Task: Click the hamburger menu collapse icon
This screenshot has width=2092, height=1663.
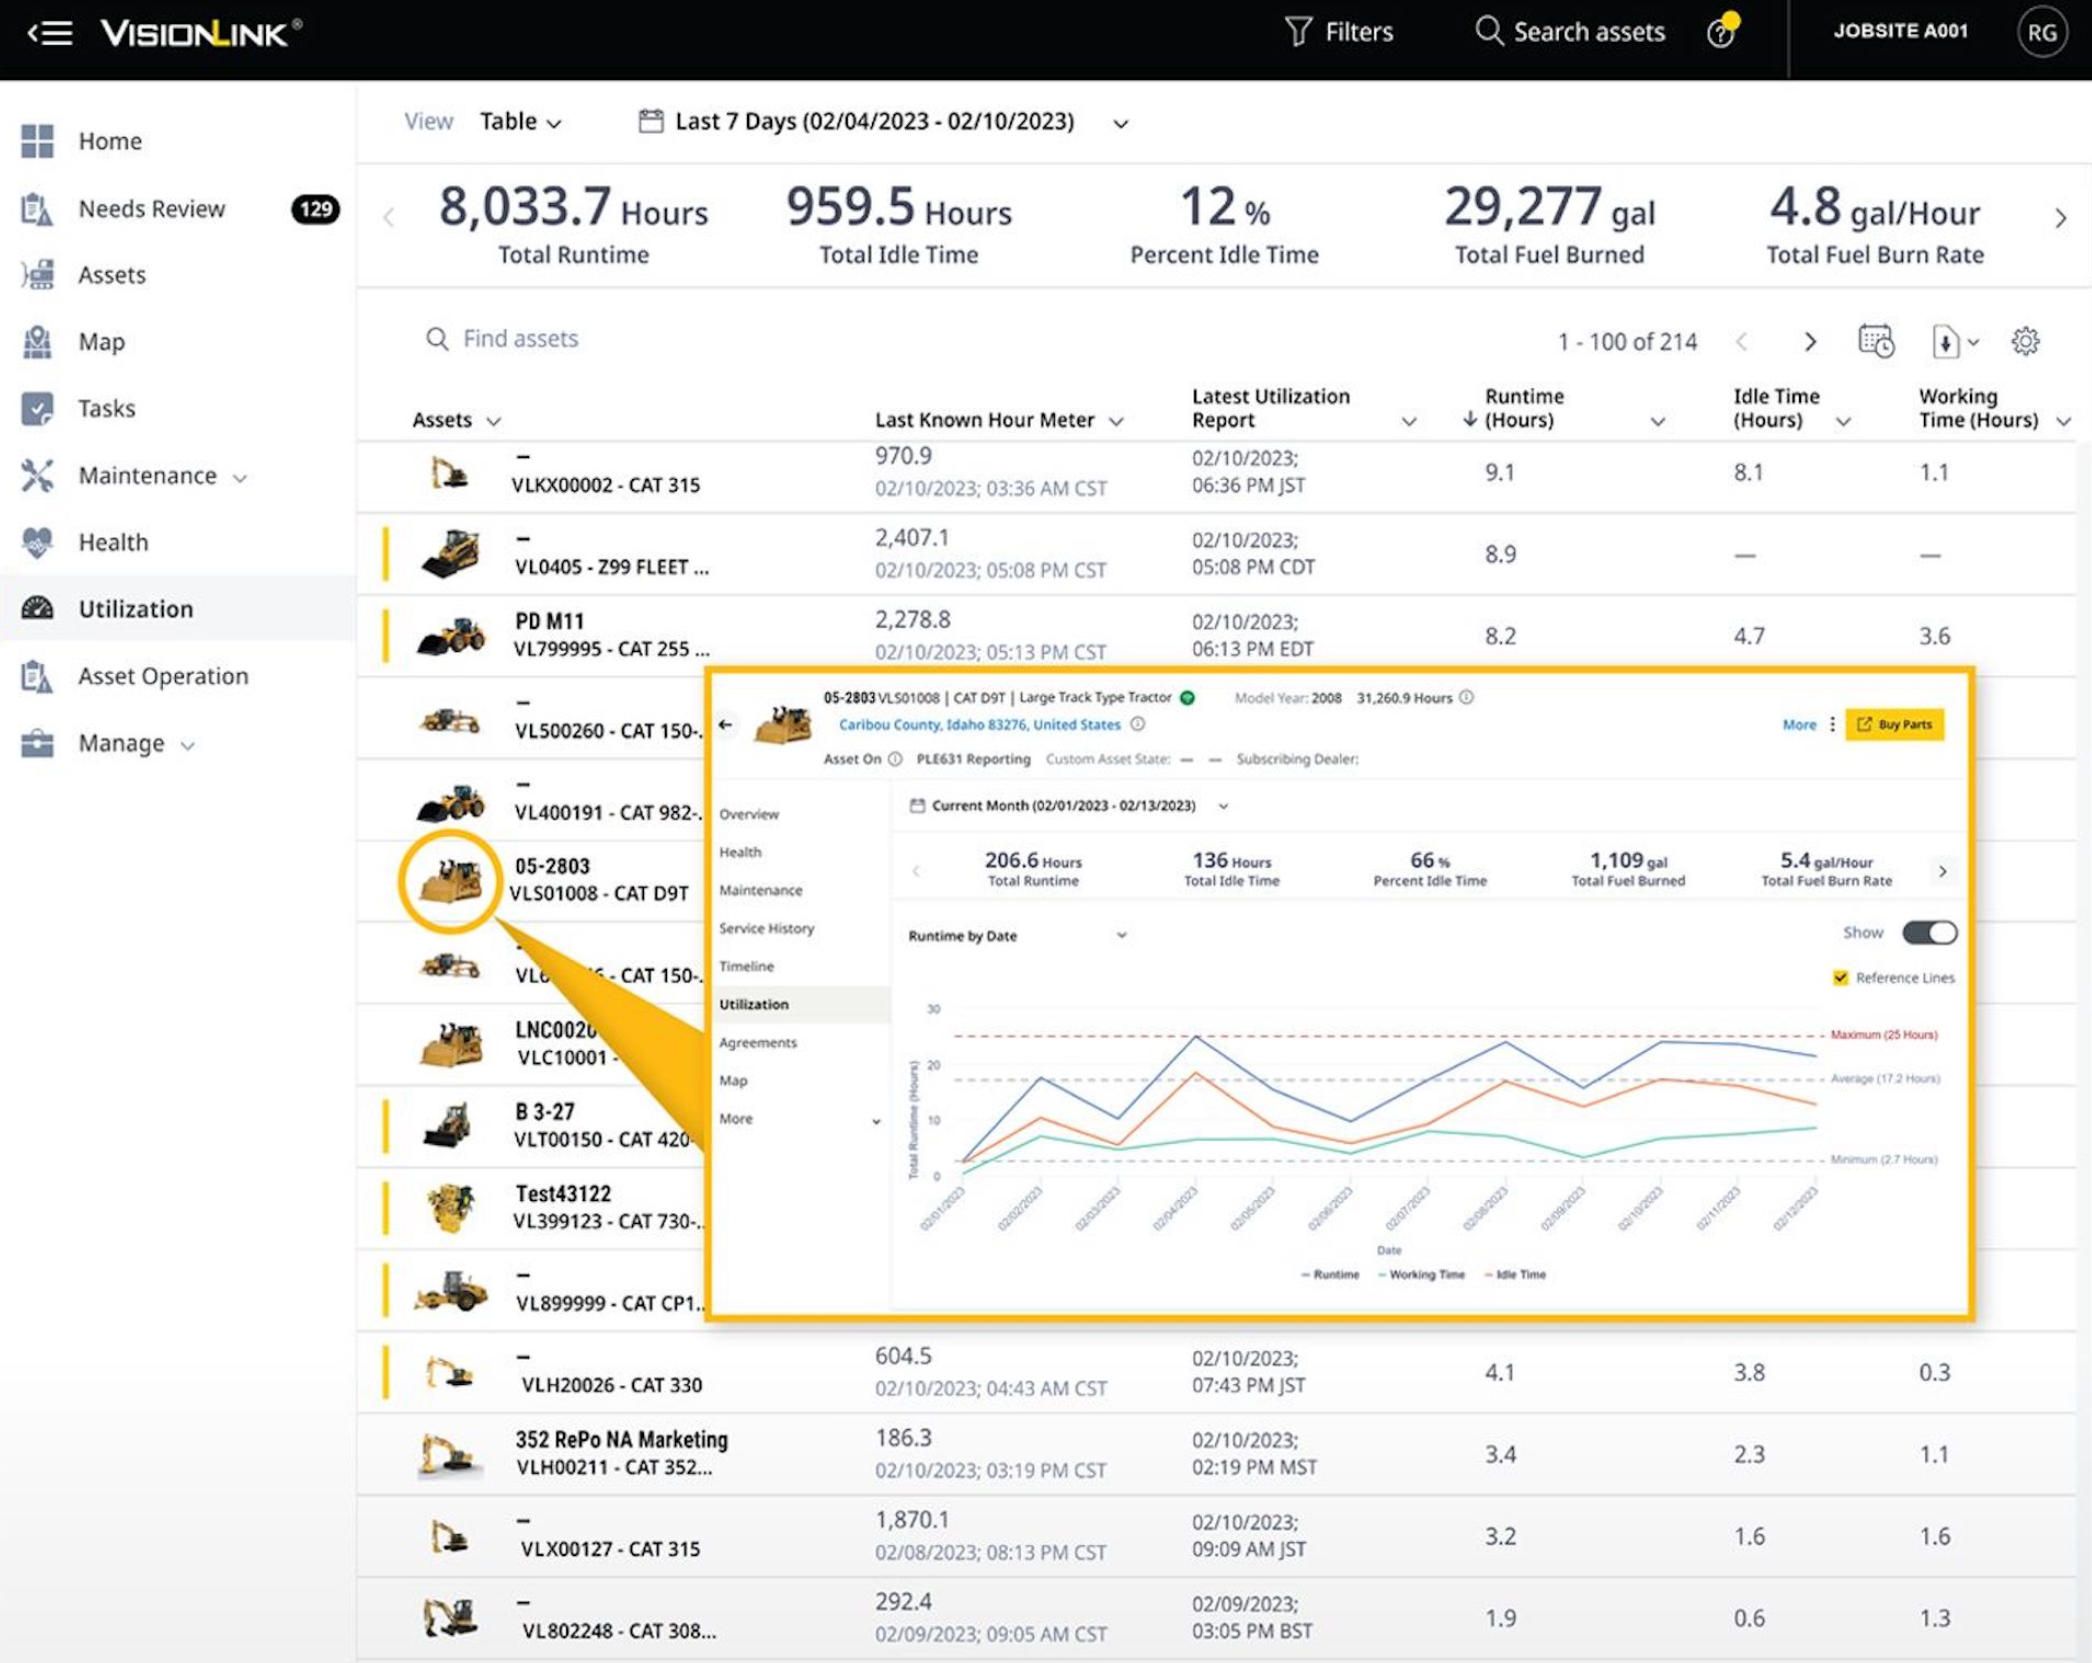Action: [49, 33]
